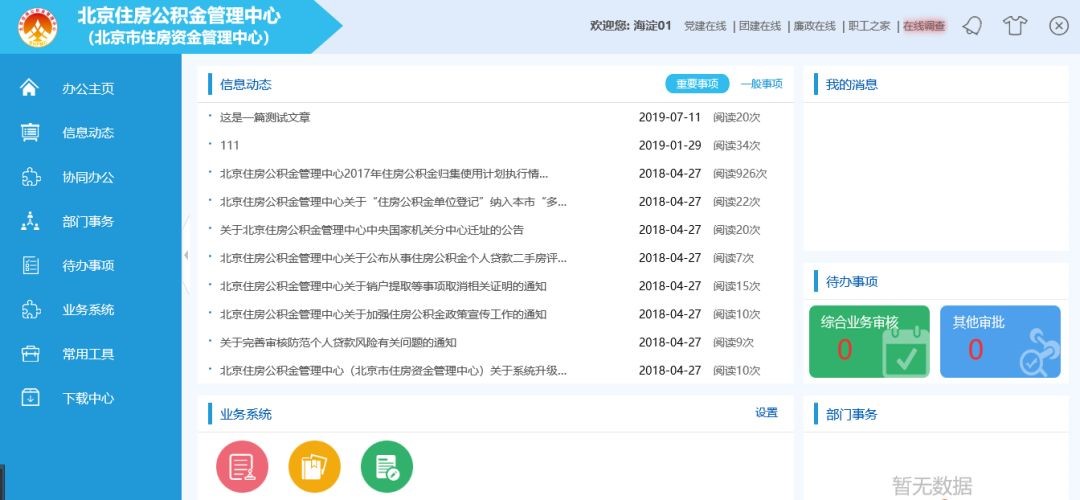Open the notification bell icon
Image resolution: width=1080 pixels, height=500 pixels.
click(x=972, y=26)
